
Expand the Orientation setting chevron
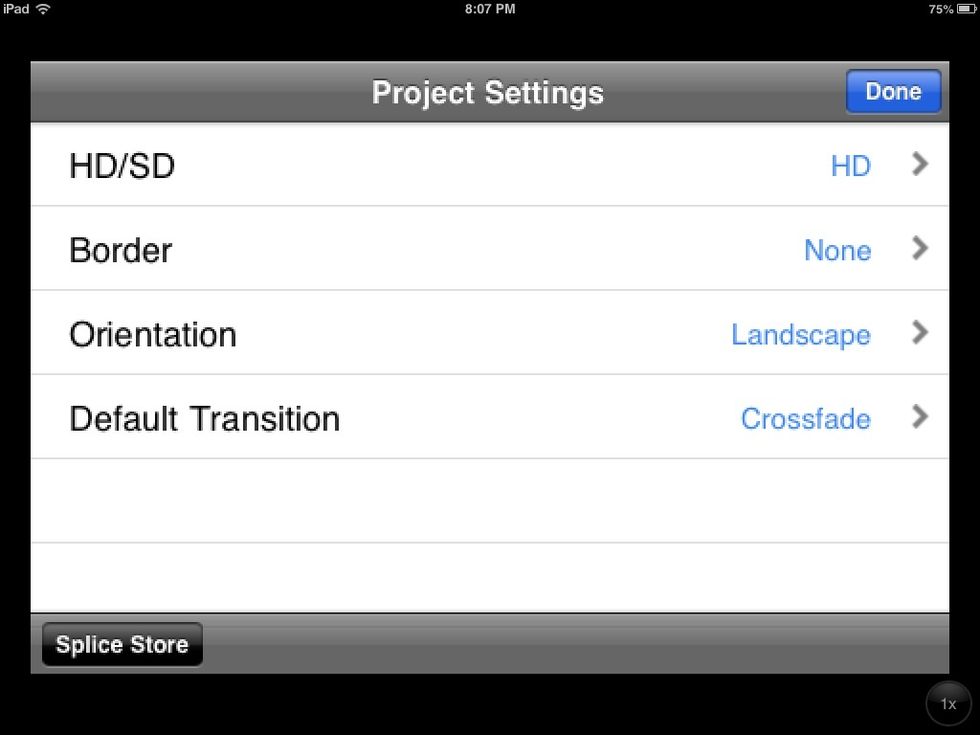(x=919, y=334)
